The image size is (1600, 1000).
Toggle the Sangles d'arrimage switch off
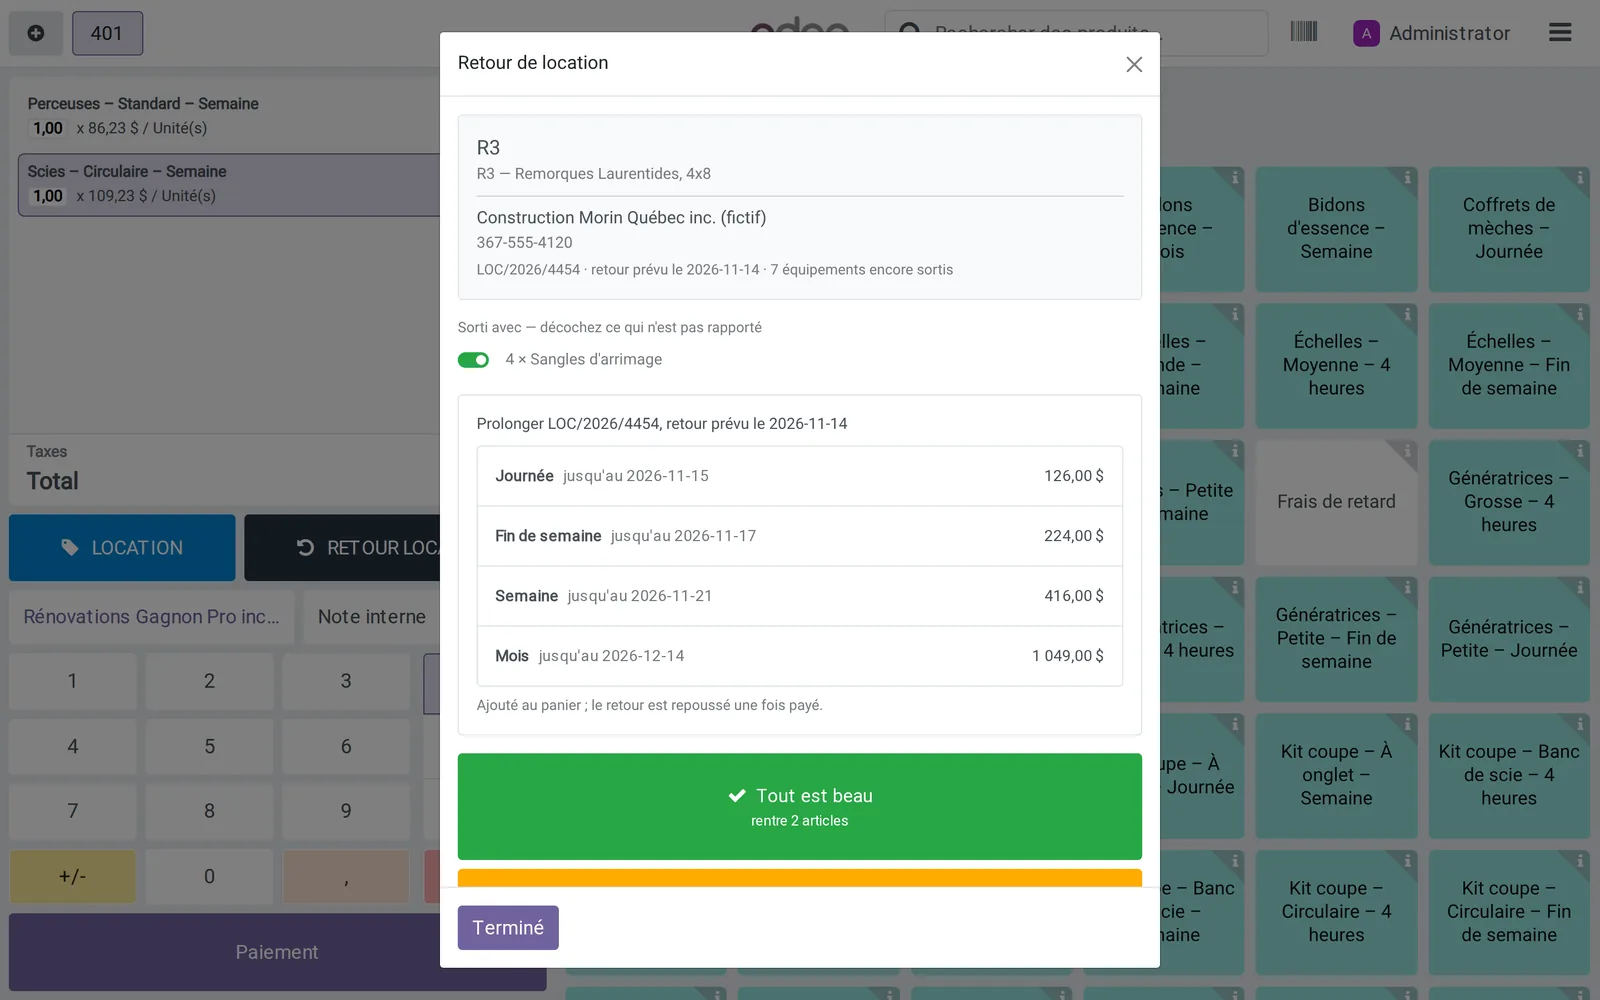(x=473, y=360)
